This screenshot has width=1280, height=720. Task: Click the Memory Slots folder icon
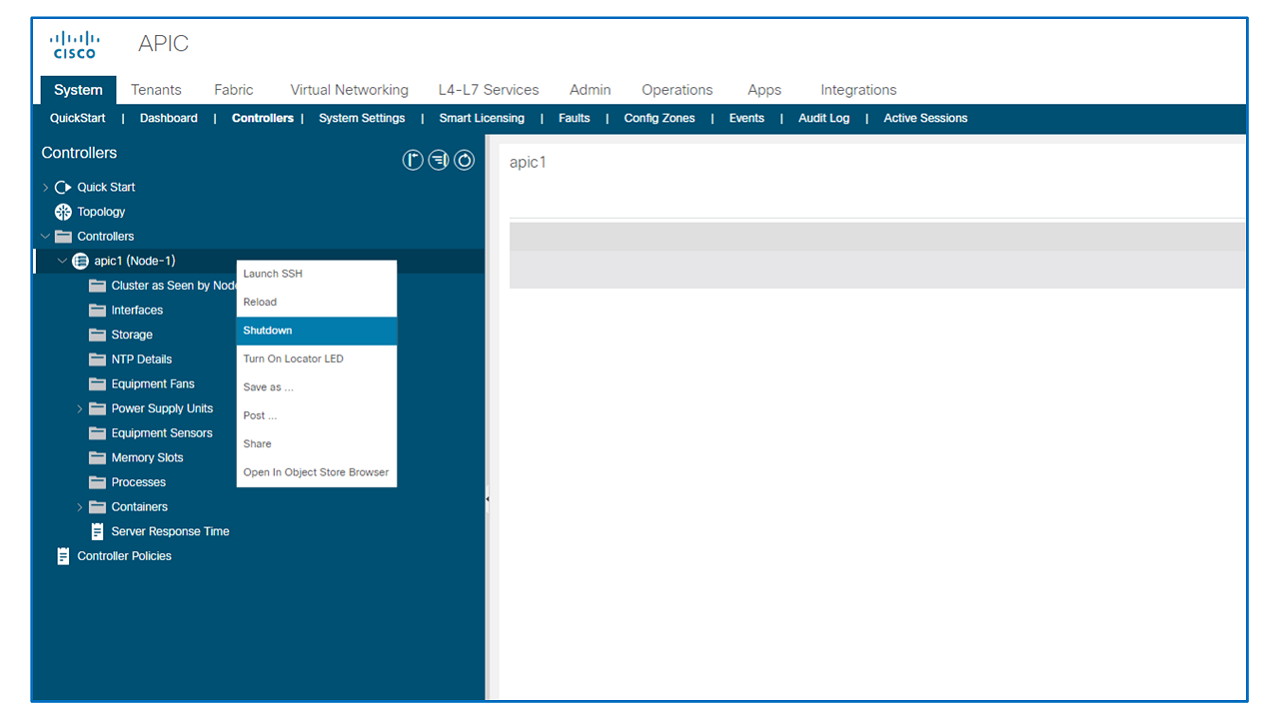click(x=97, y=458)
